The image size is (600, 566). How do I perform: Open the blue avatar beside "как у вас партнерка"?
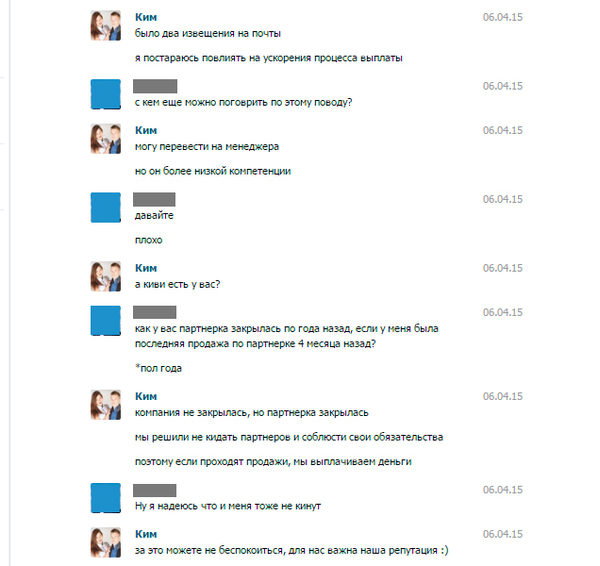pyautogui.click(x=106, y=321)
